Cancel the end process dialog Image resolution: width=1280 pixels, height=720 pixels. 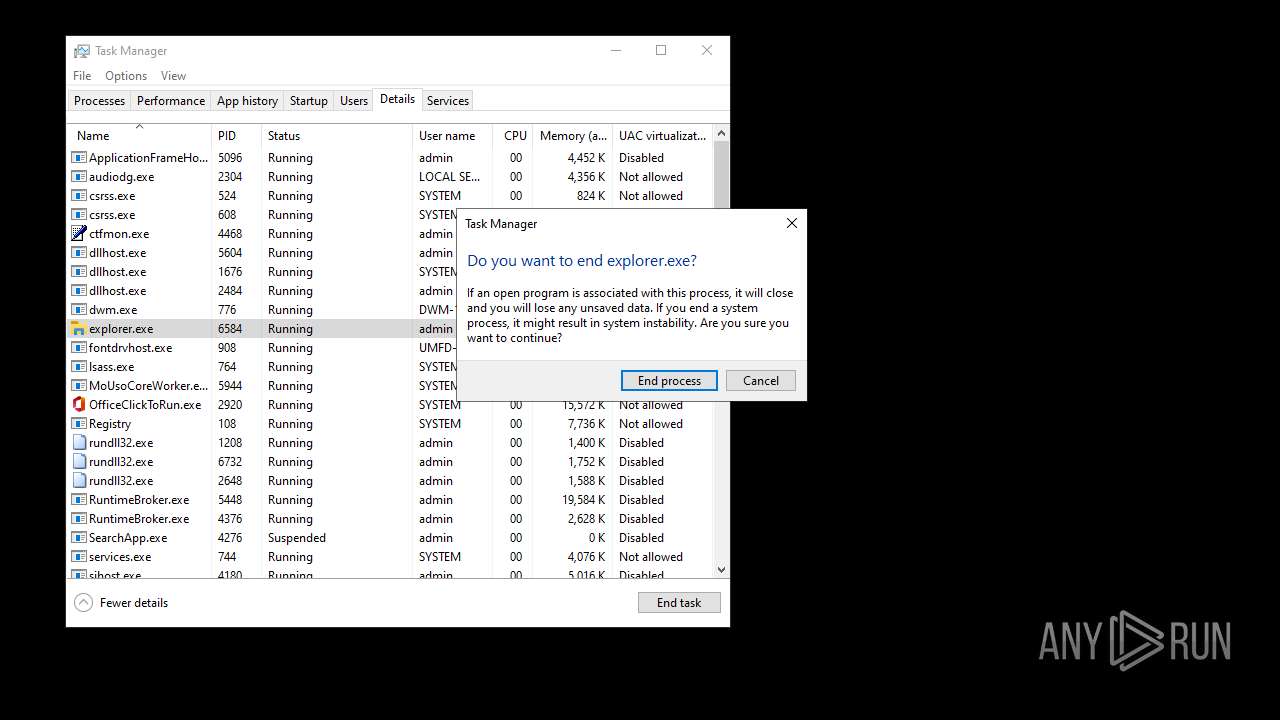tap(761, 380)
